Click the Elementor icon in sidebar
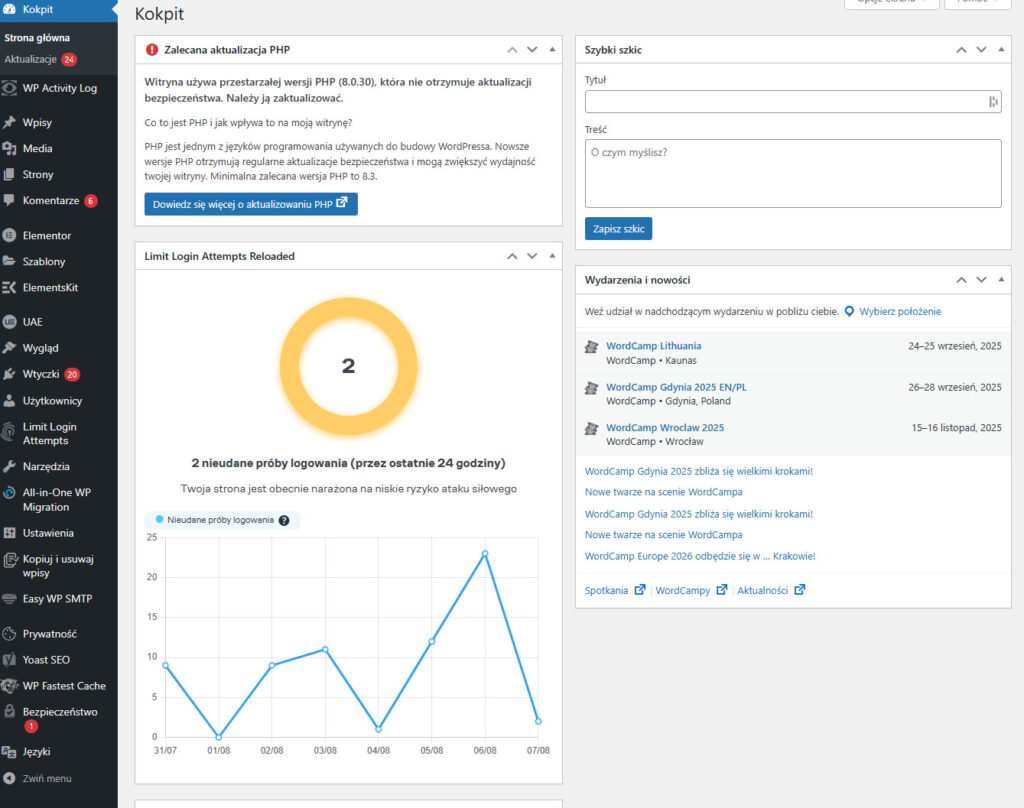Image resolution: width=1024 pixels, height=808 pixels. click(x=10, y=236)
